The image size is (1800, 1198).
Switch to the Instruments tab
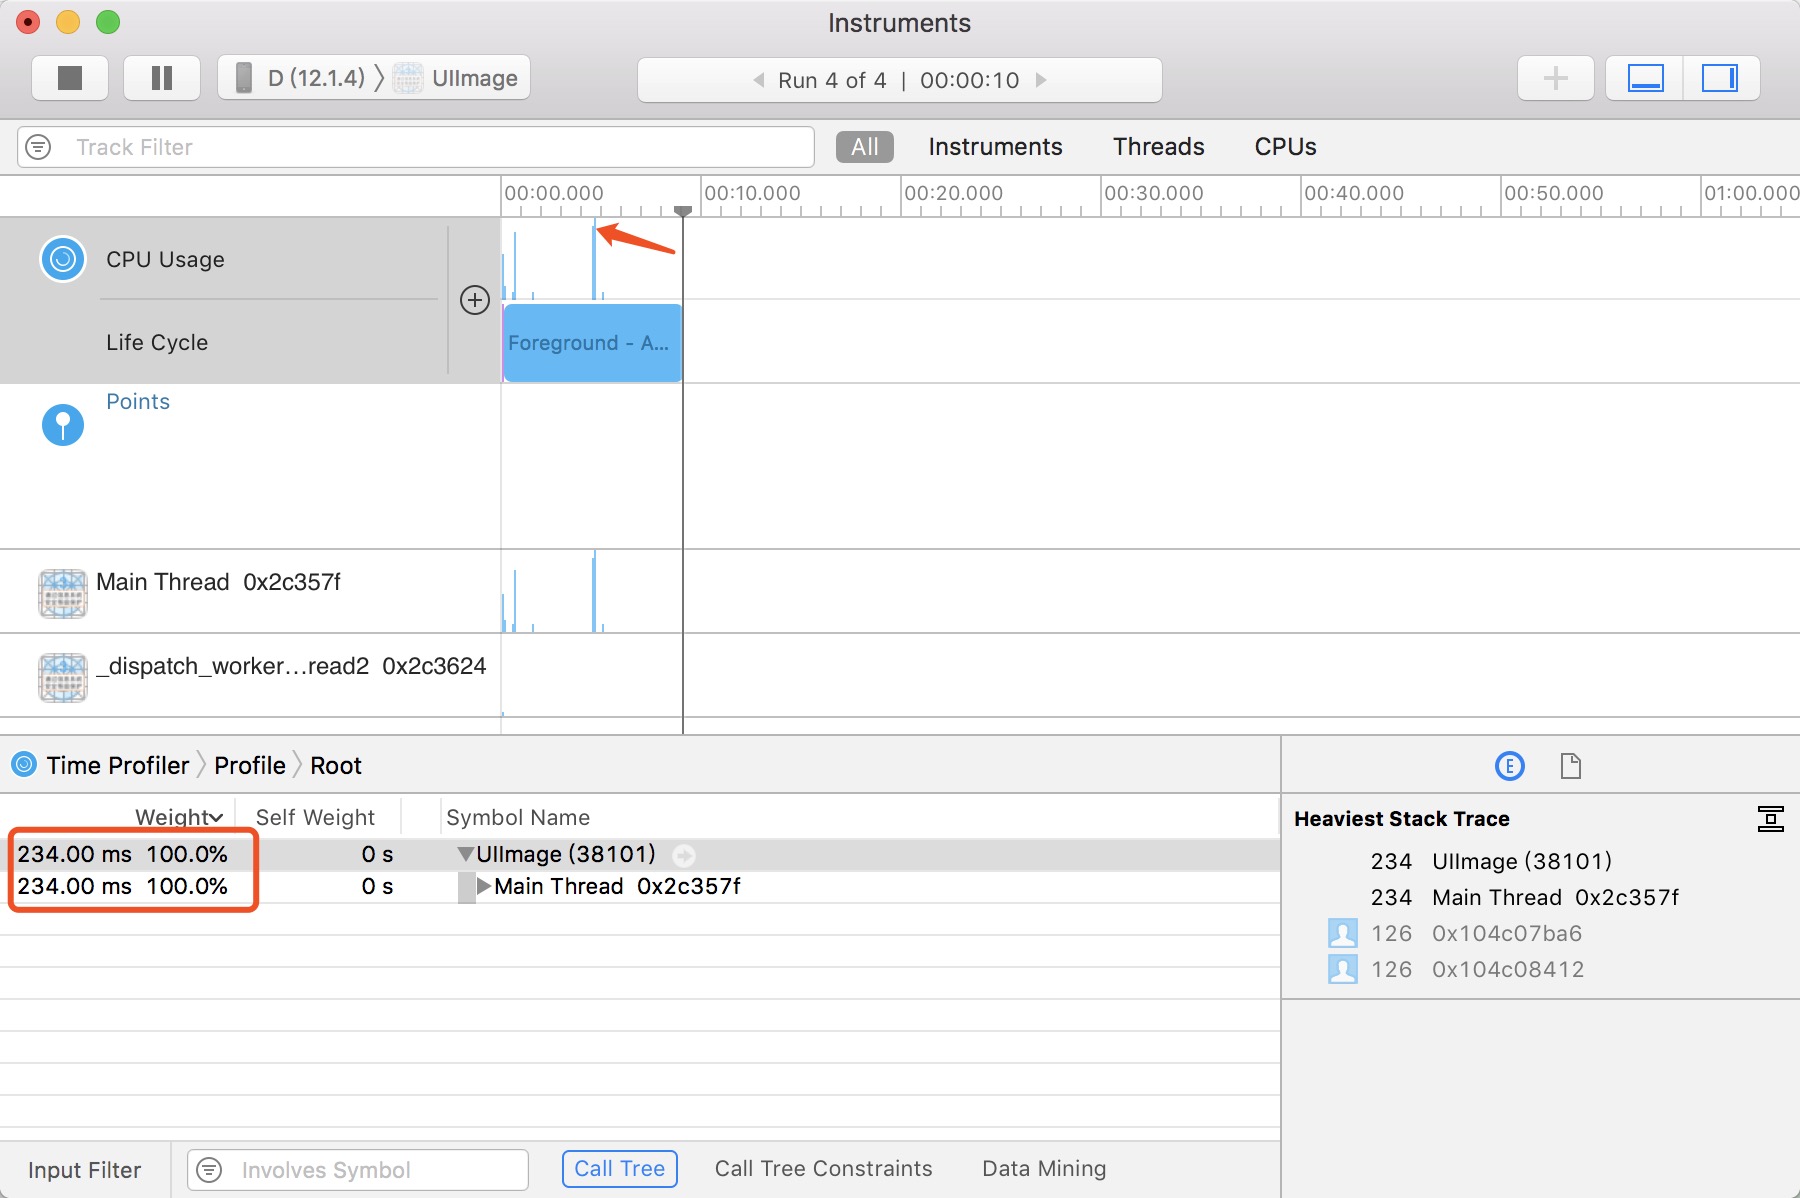point(995,147)
